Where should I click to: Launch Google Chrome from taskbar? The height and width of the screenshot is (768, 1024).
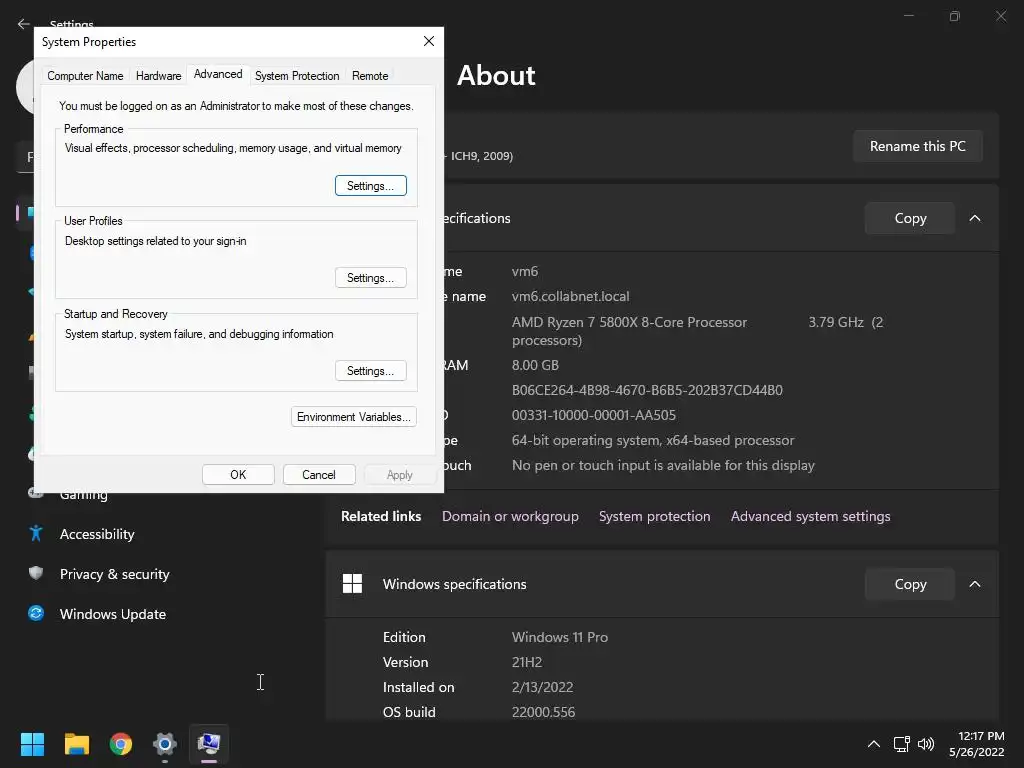121,744
